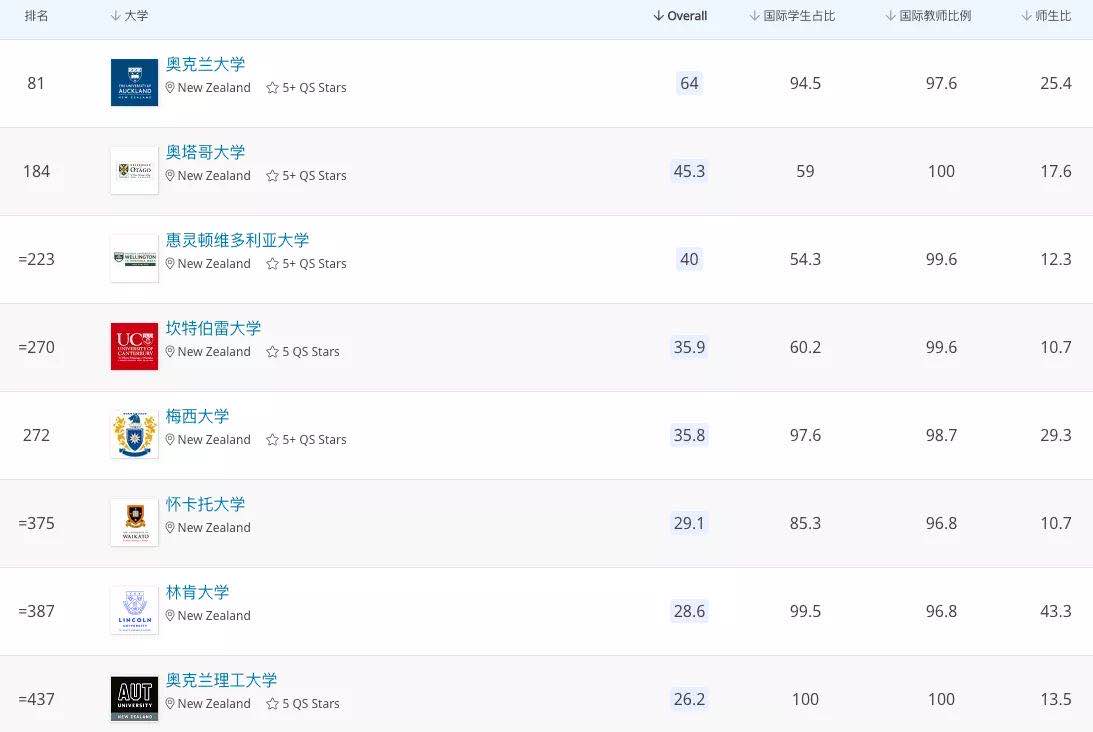Click New Zealand location text for 林肯大学
Image resolution: width=1093 pixels, height=732 pixels.
[x=214, y=616]
